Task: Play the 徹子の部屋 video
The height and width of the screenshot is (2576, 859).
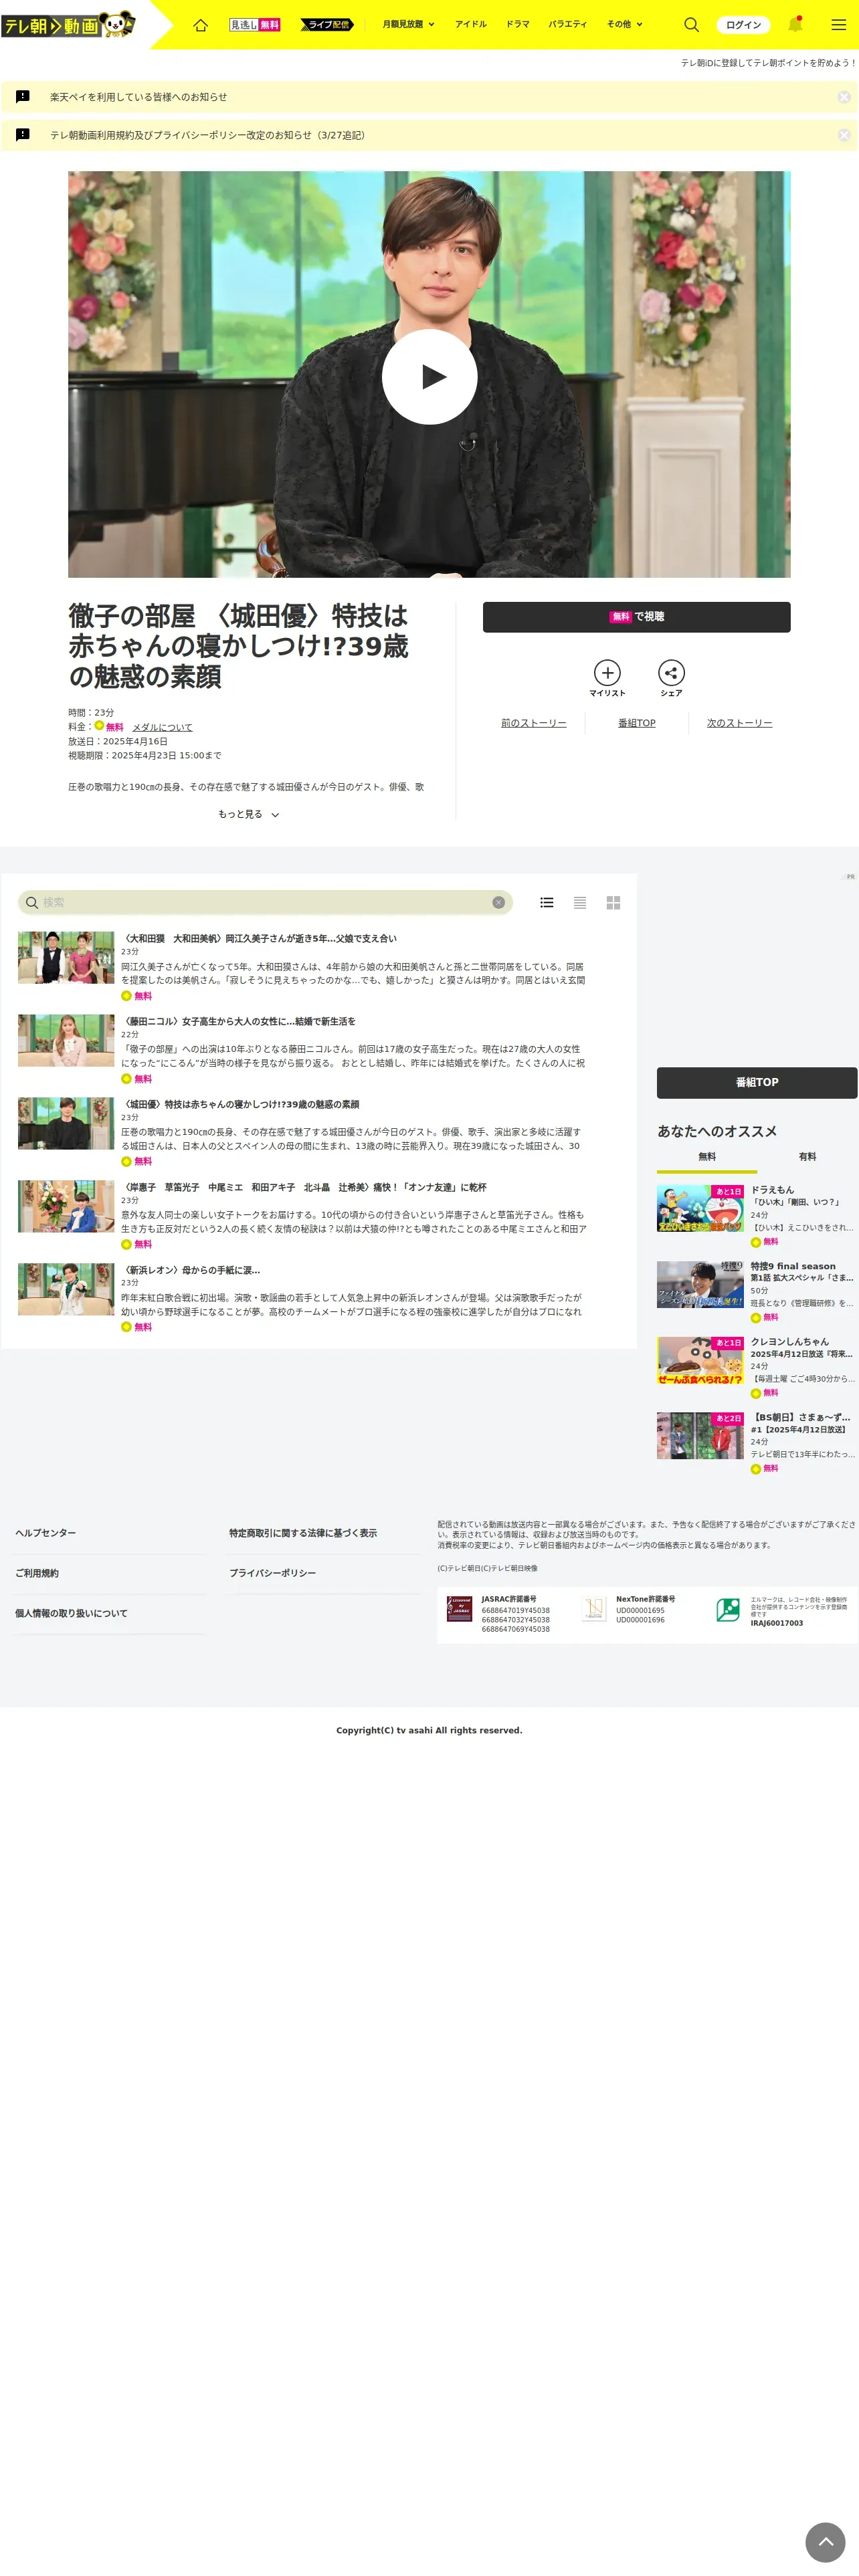Action: [429, 377]
